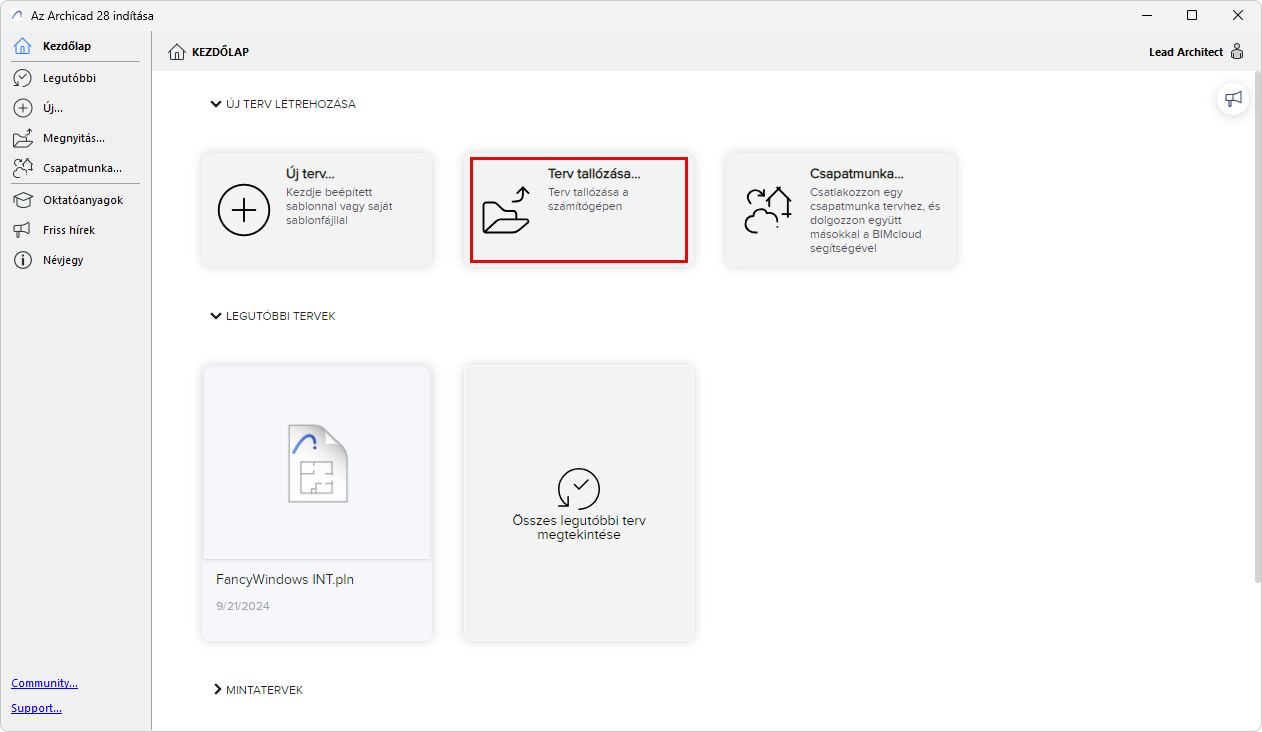The image size is (1262, 732).
Task: Click Összes legutóbbi terv megtekintése card
Action: tap(579, 503)
